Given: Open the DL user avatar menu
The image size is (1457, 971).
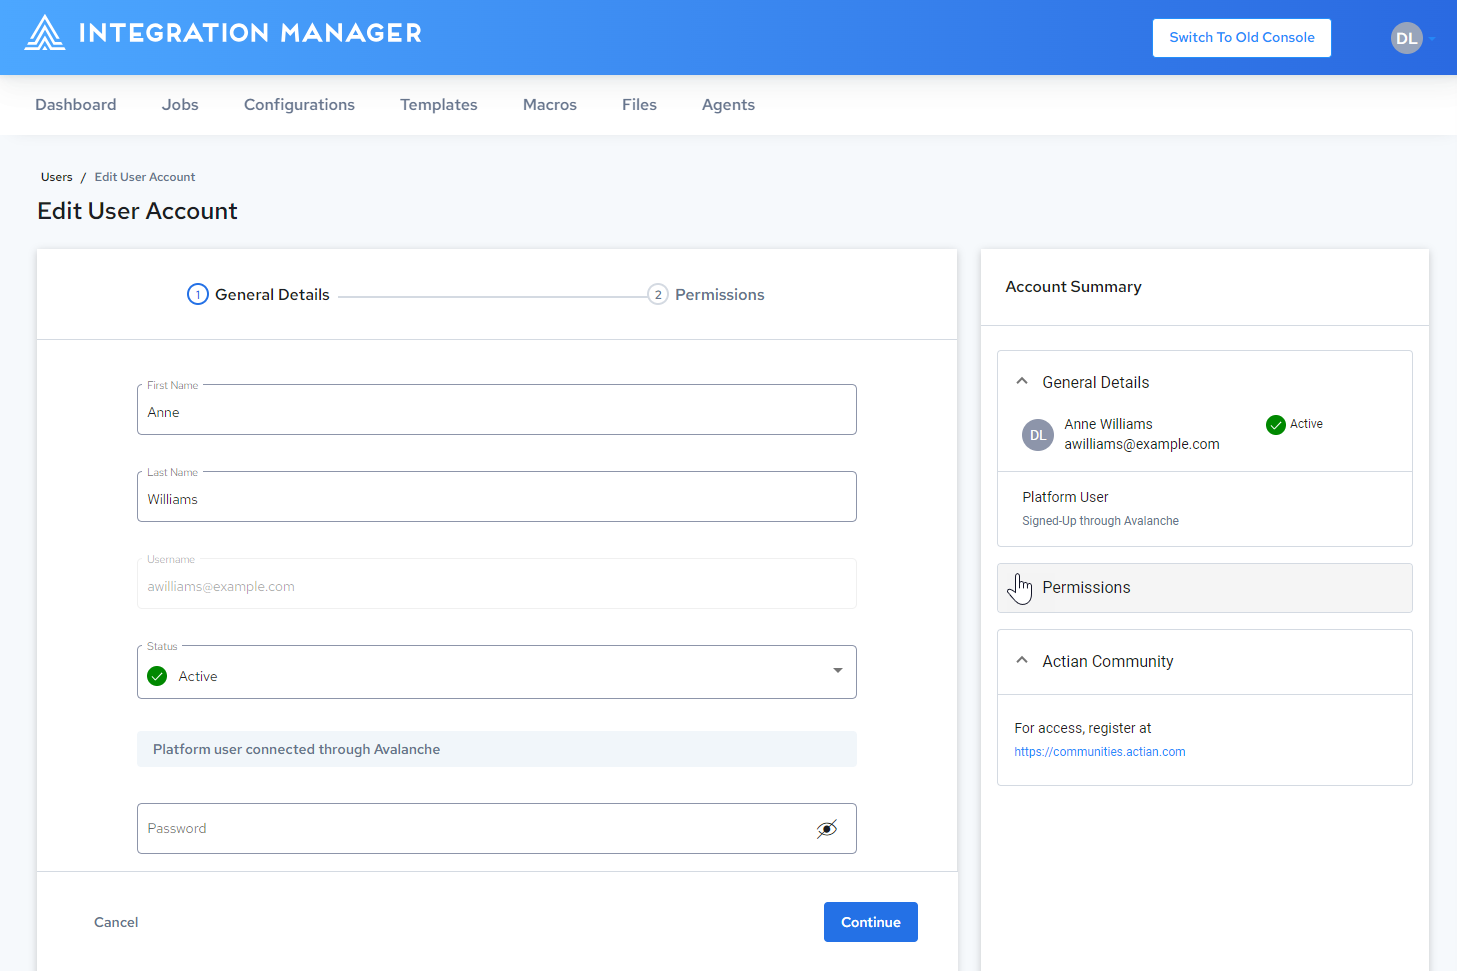Looking at the screenshot, I should [1406, 38].
